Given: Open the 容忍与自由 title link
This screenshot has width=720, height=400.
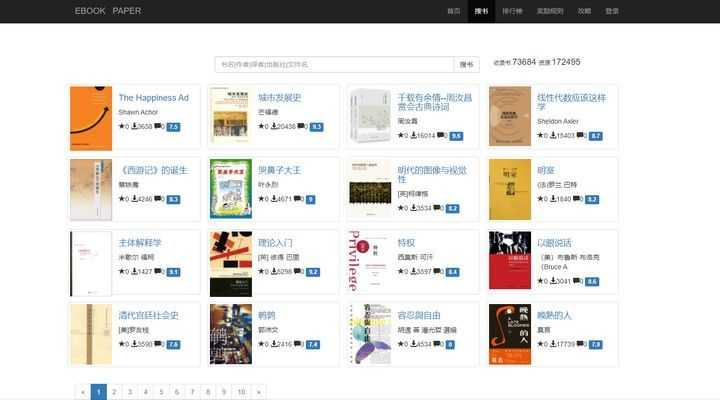Looking at the screenshot, I should (419, 315).
